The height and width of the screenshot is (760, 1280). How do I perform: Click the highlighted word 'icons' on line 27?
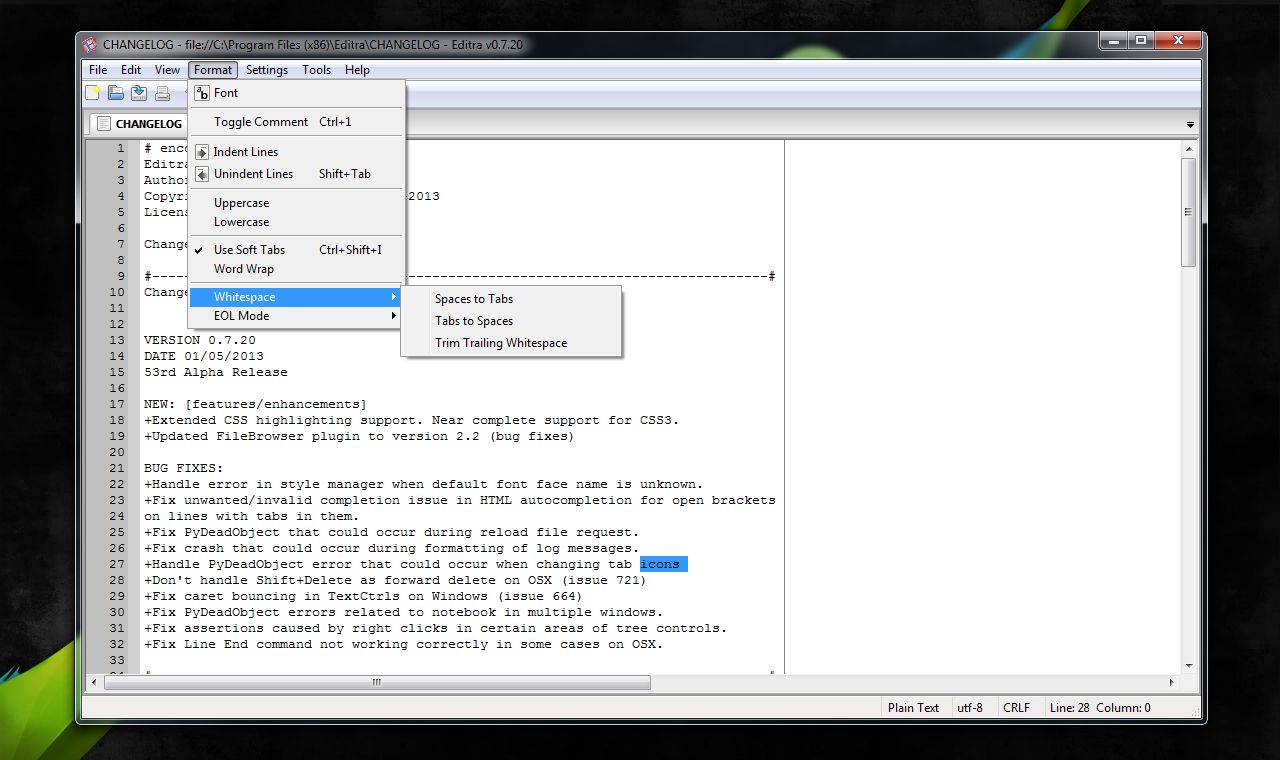click(660, 564)
